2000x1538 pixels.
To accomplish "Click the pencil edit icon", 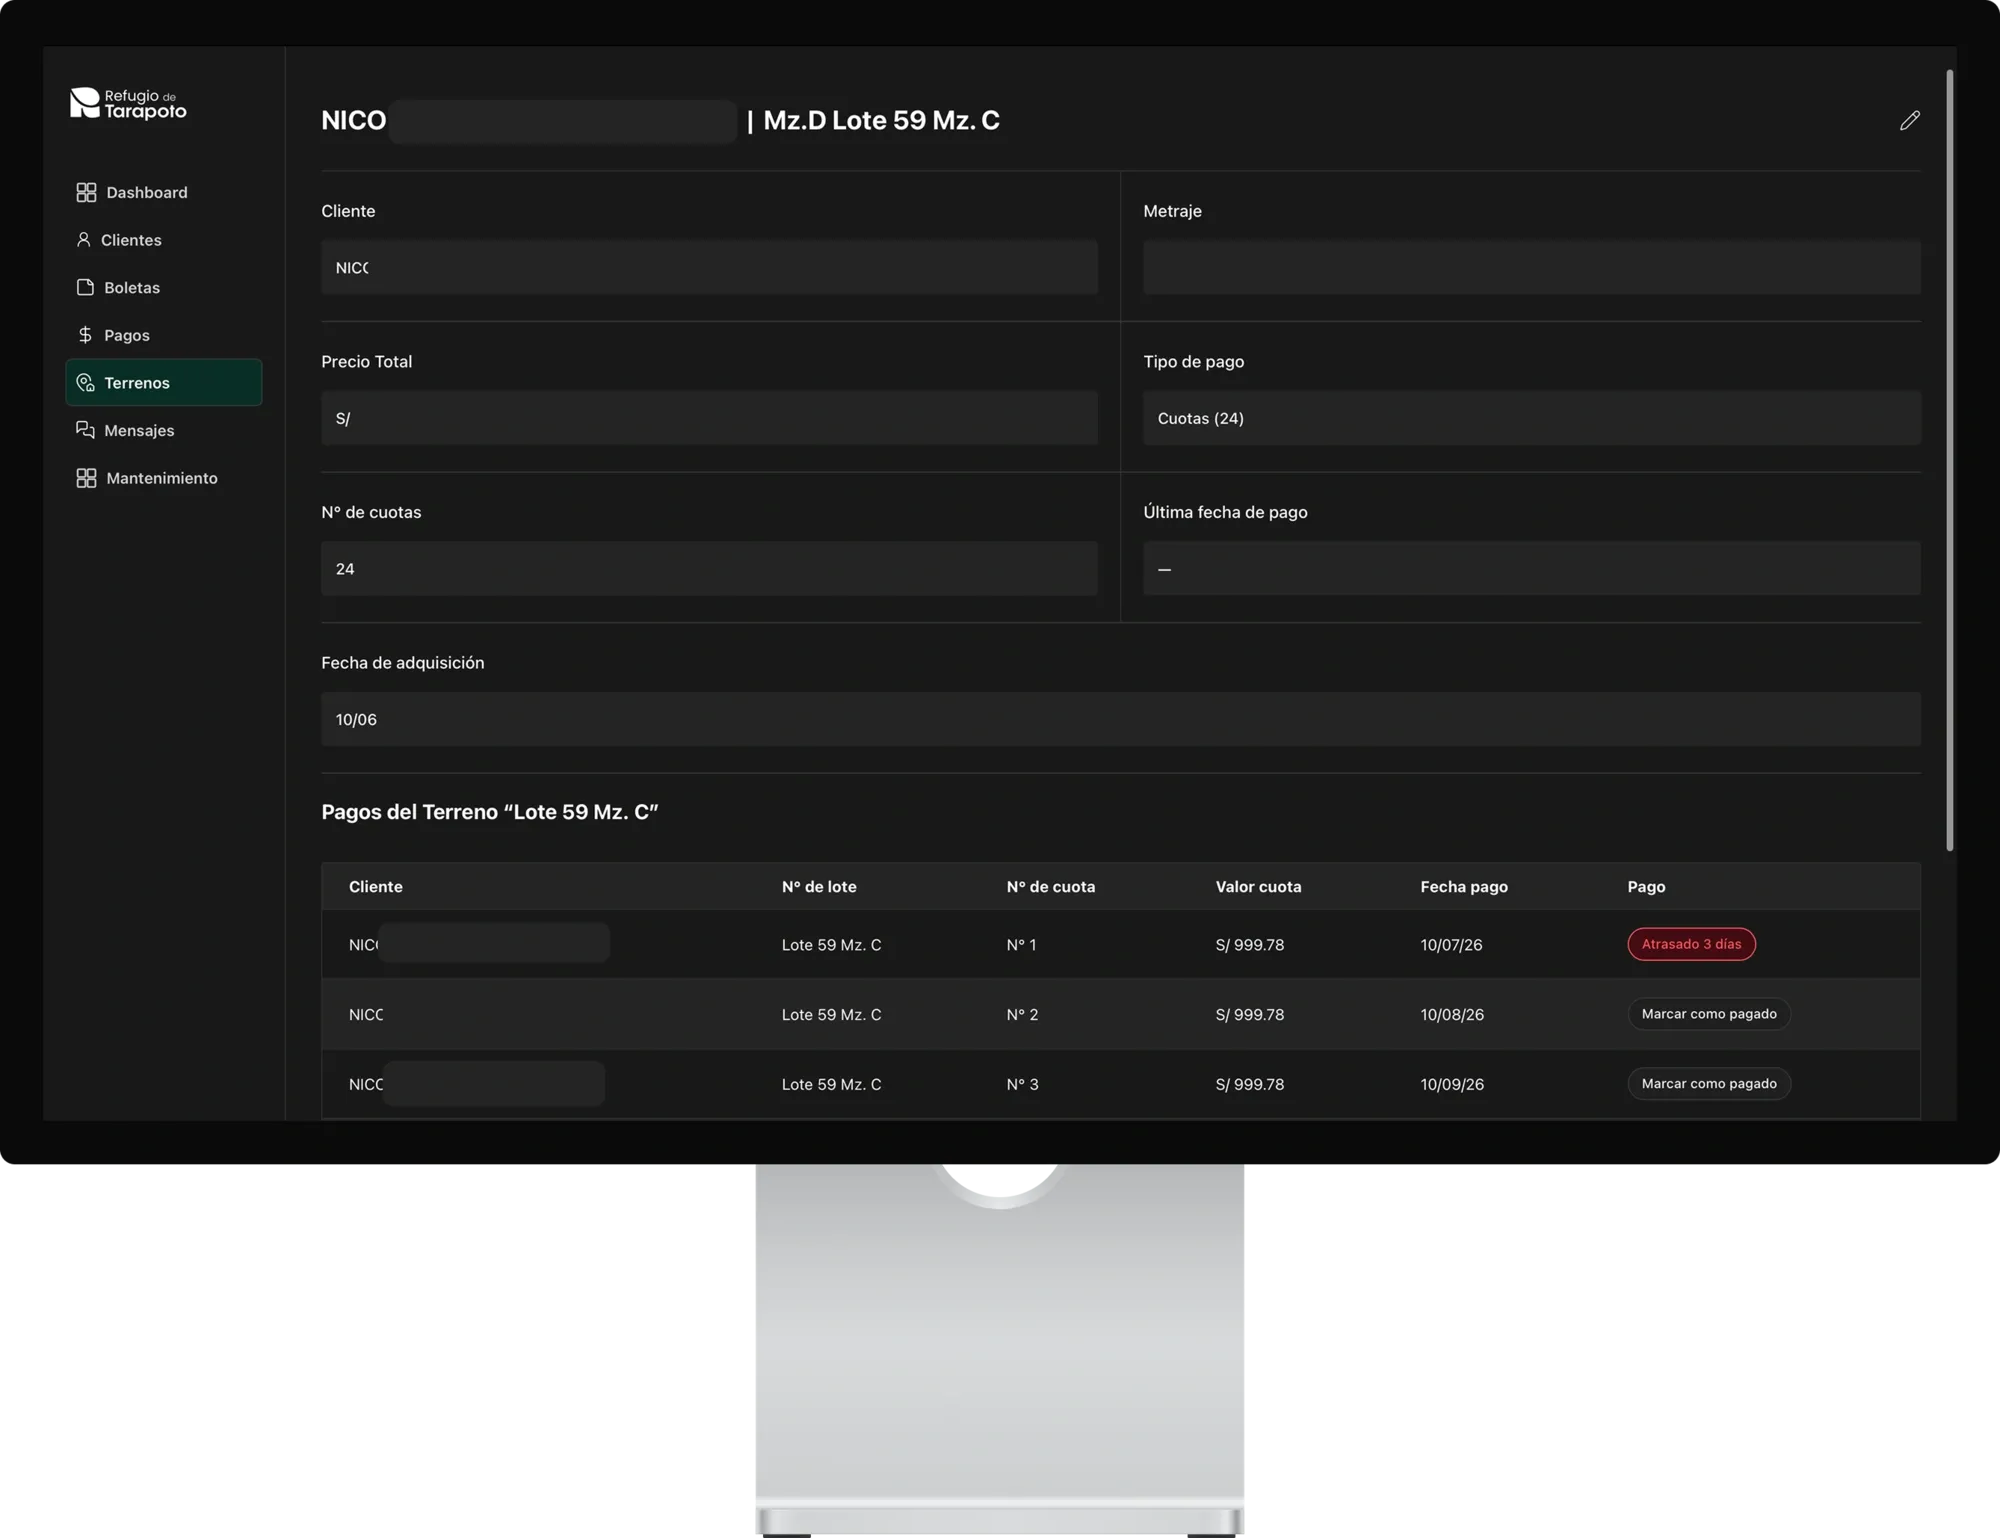I will point(1909,120).
